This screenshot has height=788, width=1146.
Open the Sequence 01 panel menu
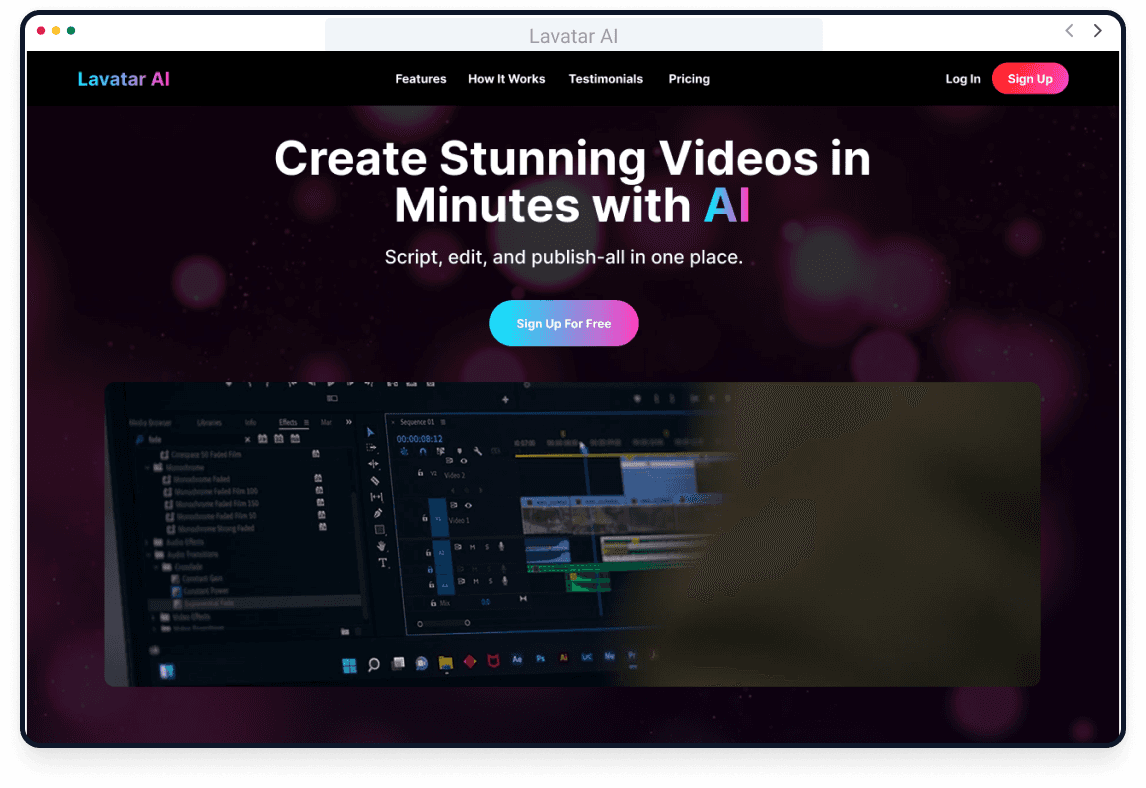coord(443,422)
